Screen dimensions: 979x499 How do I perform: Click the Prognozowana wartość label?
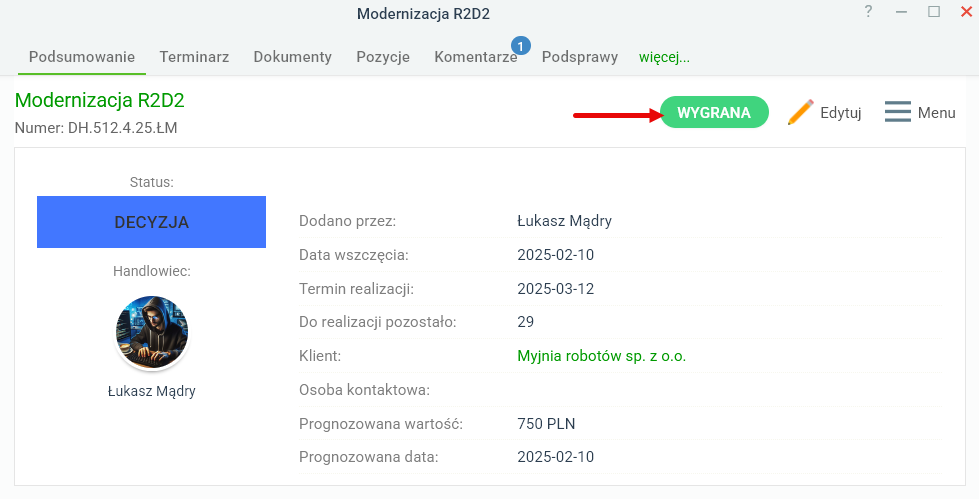click(x=381, y=423)
